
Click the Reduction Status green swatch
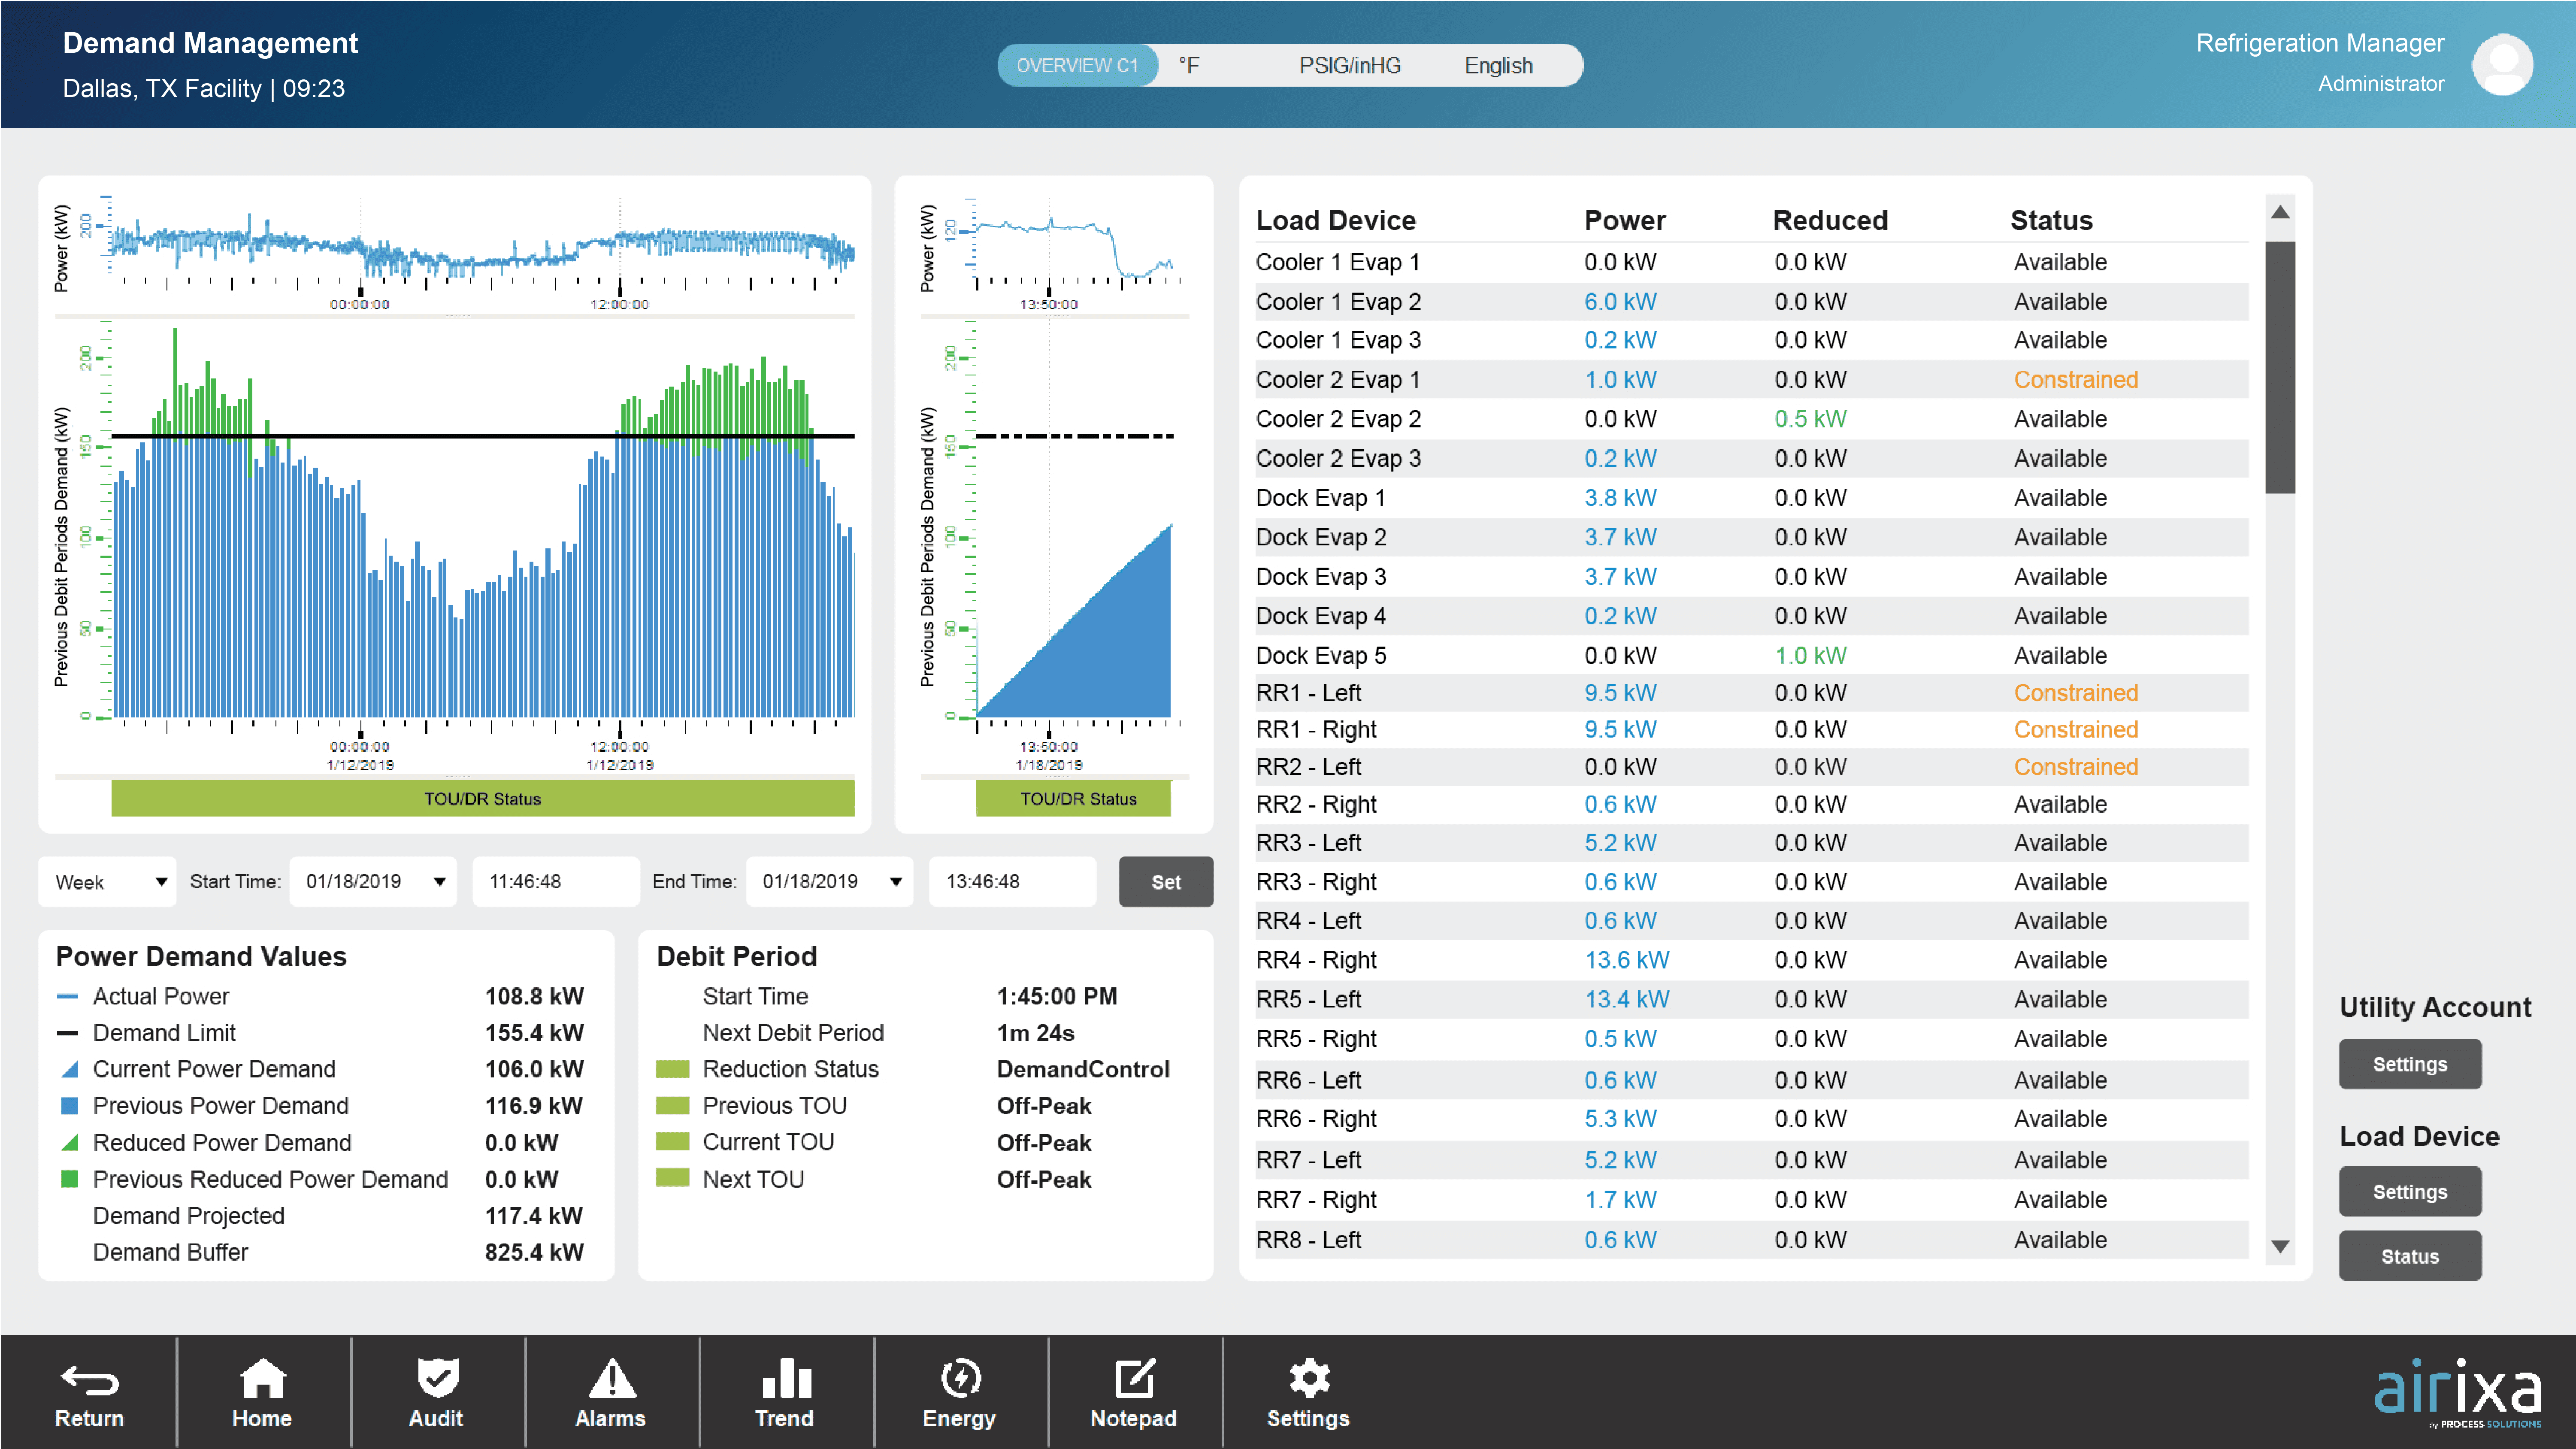click(673, 1069)
